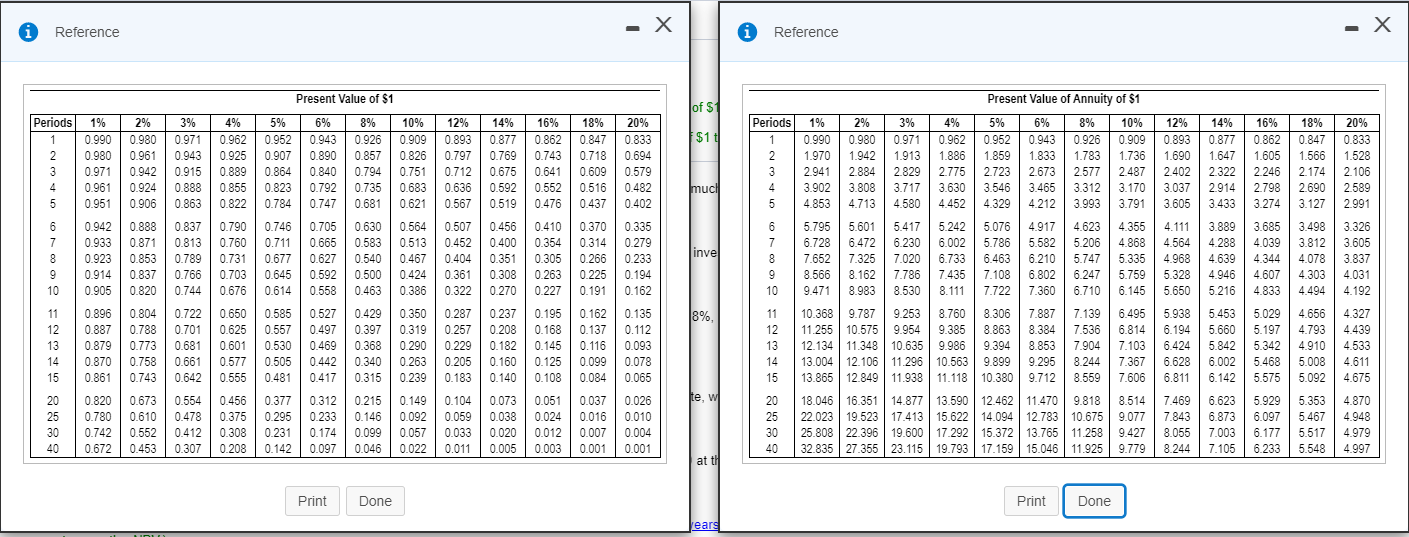Select 5.342, period 13 at 16%, Annuity table
The image size is (1409, 537).
tap(1266, 346)
